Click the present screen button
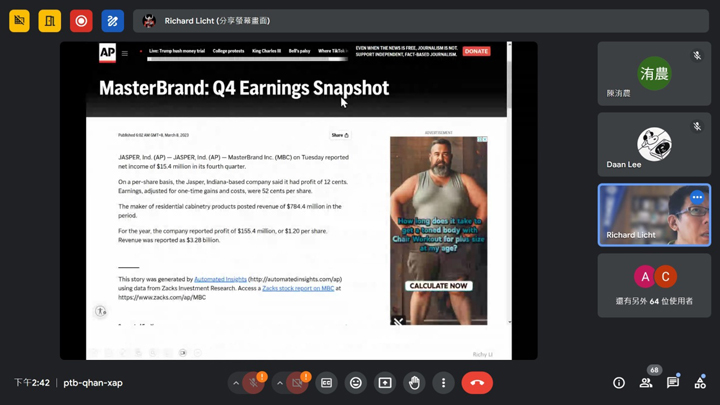720x405 pixels. (x=385, y=383)
